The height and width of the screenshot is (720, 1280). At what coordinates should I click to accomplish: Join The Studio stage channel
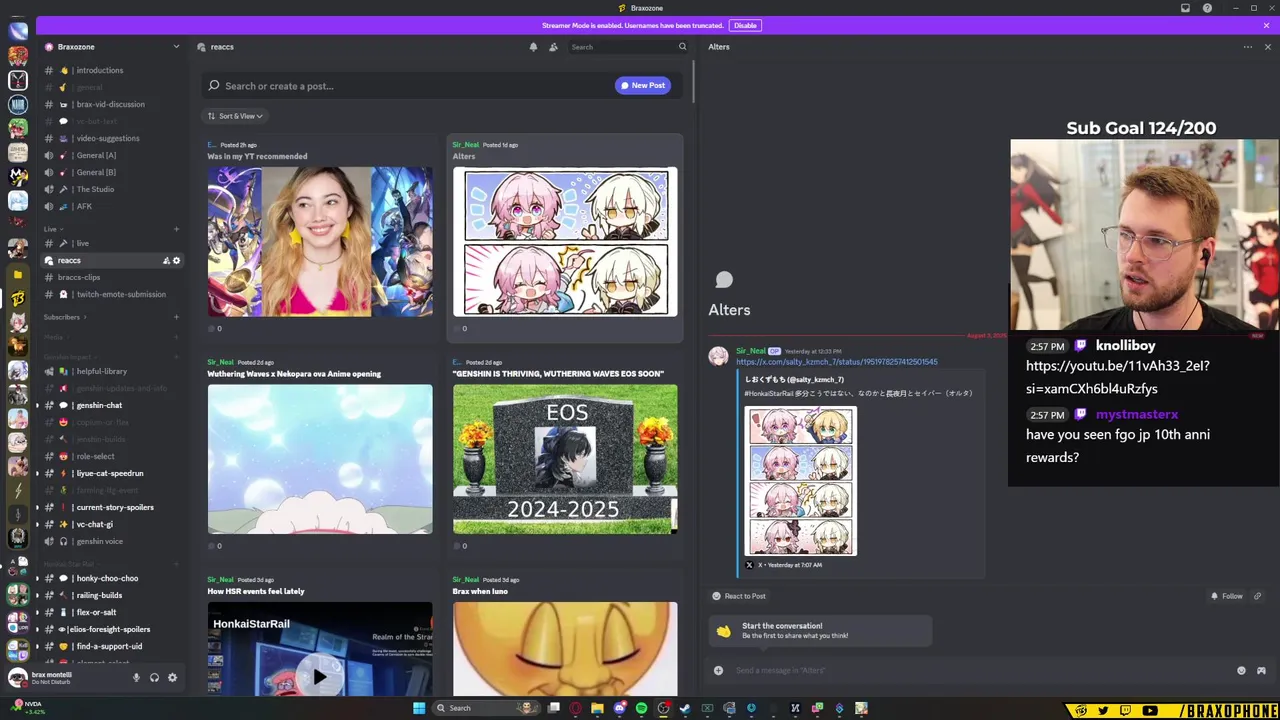[112, 189]
